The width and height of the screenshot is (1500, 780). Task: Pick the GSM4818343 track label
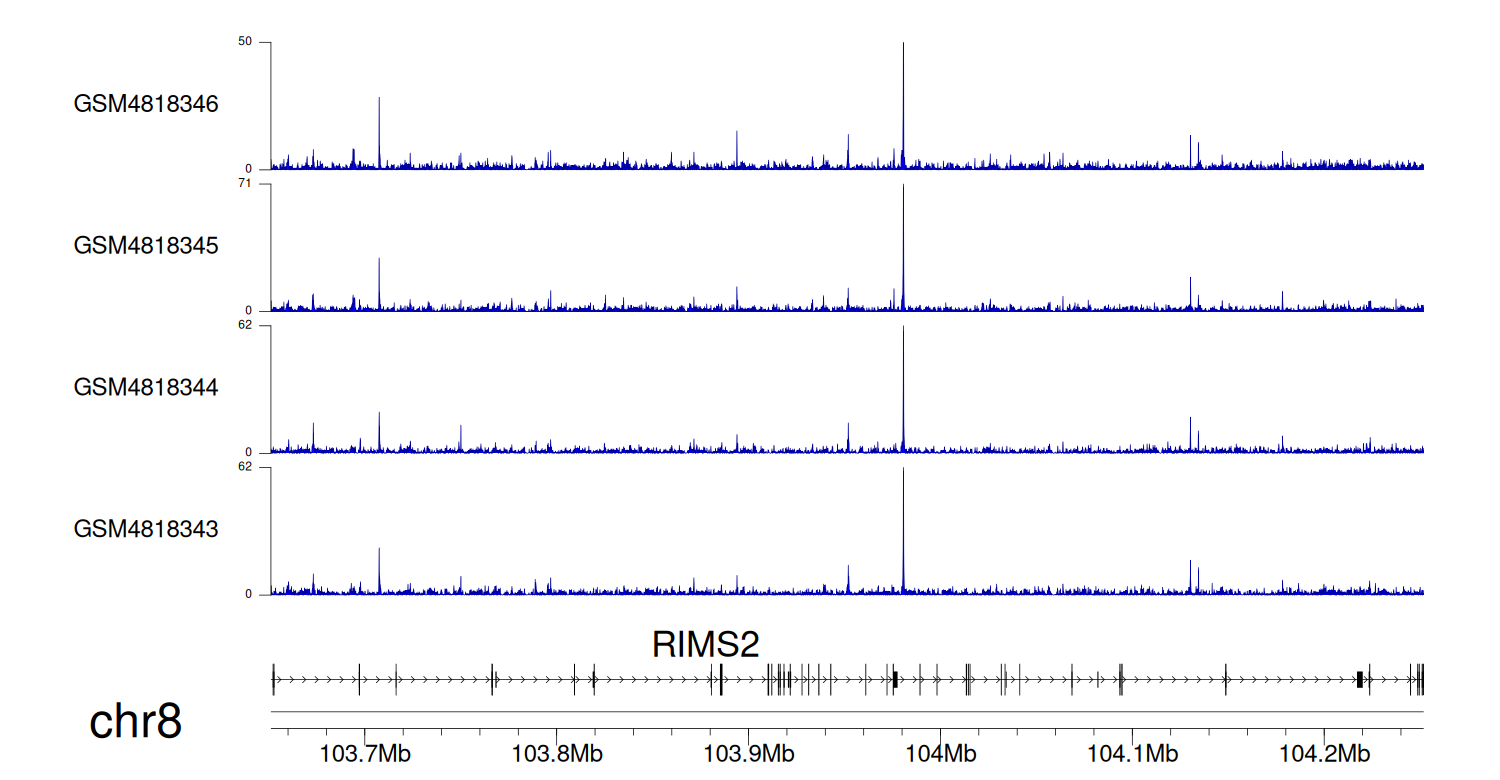(146, 528)
